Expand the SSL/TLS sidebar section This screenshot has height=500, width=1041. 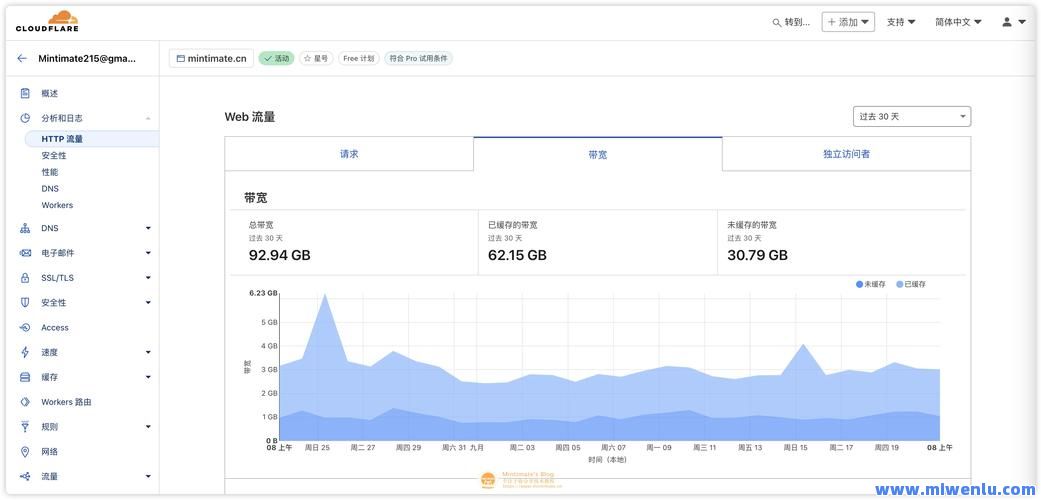click(x=148, y=278)
